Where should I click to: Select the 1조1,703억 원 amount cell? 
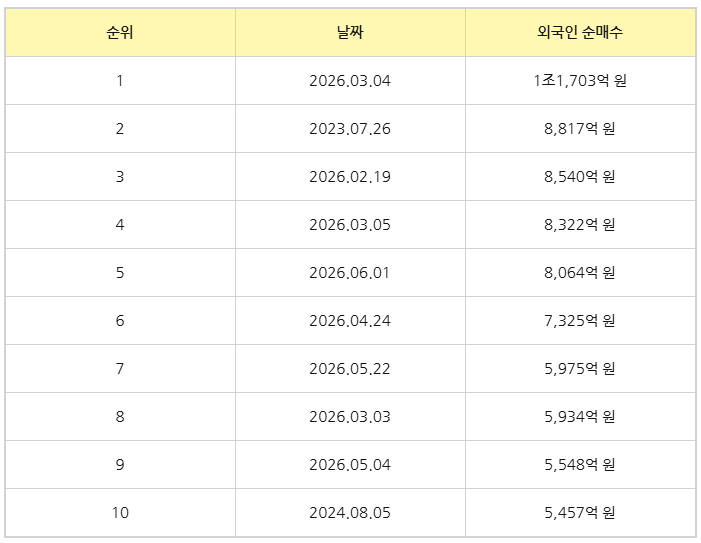coord(580,80)
